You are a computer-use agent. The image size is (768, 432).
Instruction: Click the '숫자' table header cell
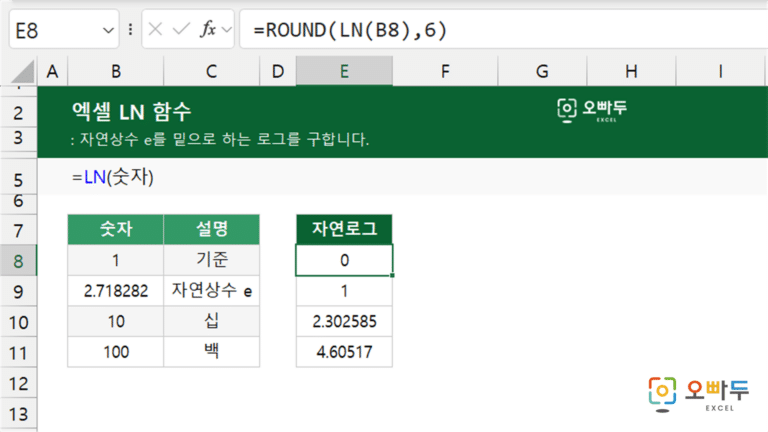pyautogui.click(x=116, y=229)
